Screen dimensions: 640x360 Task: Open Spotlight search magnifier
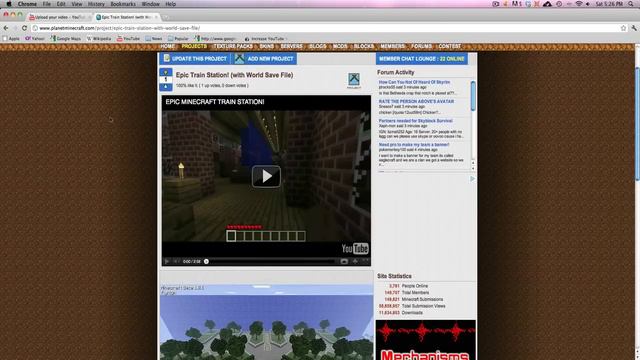(632, 4)
